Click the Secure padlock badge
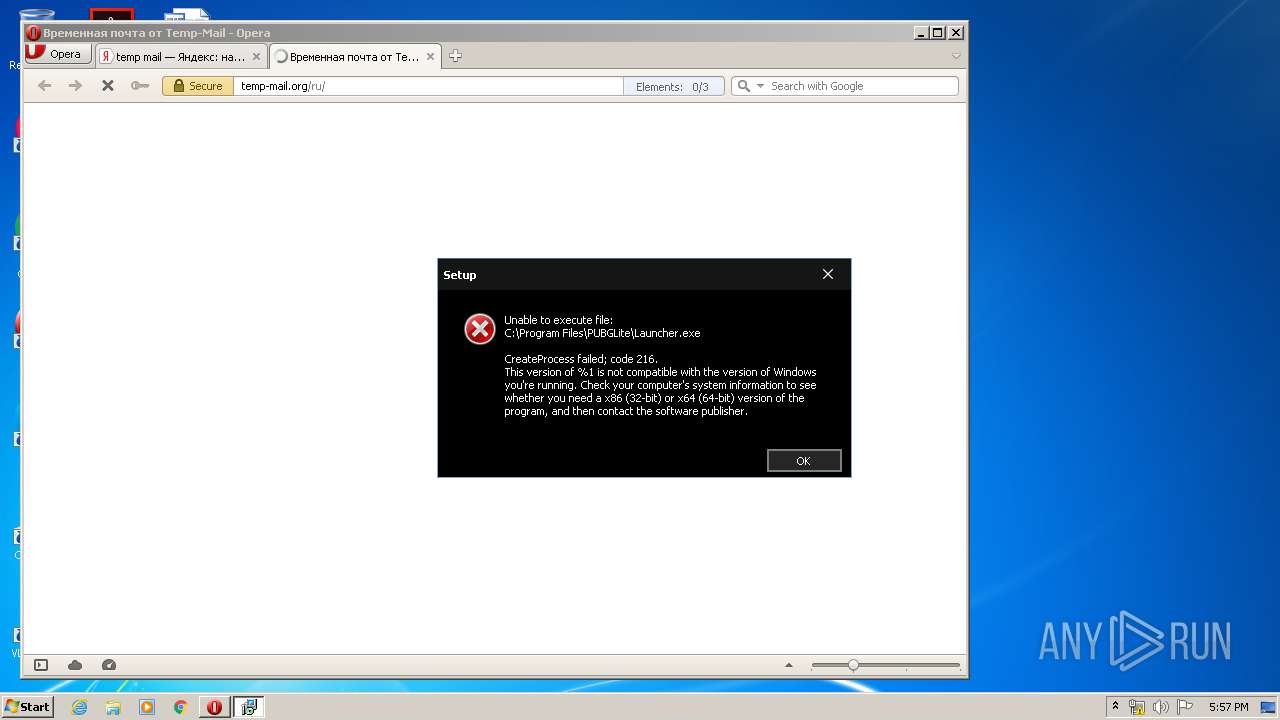 click(x=198, y=86)
